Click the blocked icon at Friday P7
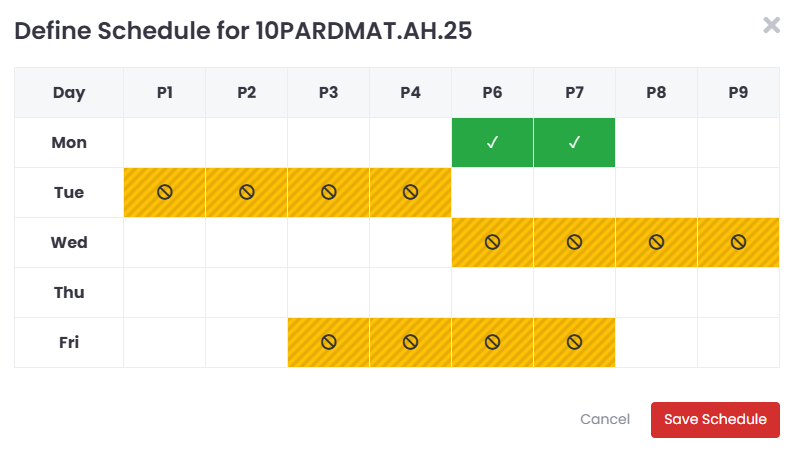Viewport: 794px width, 452px height. [574, 343]
